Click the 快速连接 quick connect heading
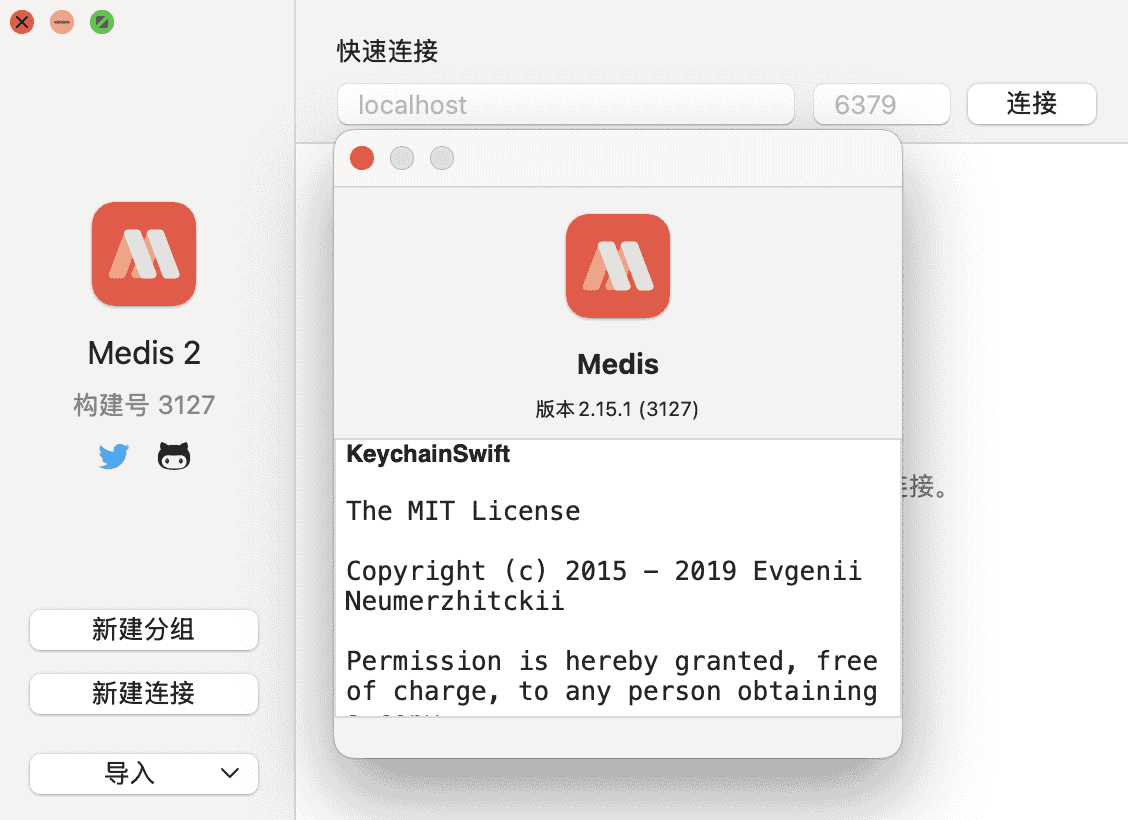The image size is (1128, 820). click(x=387, y=51)
